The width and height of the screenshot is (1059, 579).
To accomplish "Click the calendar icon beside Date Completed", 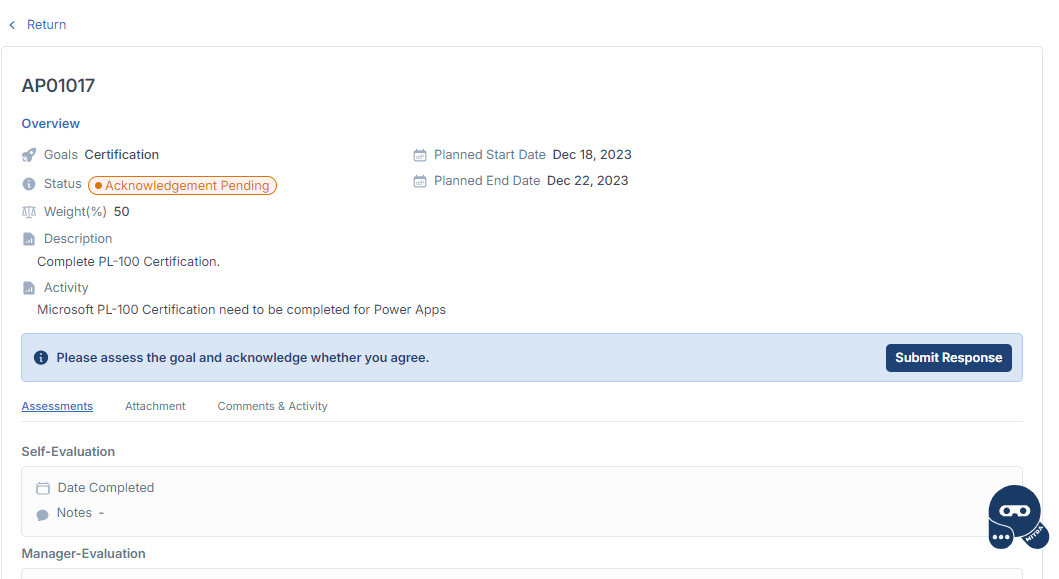I will click(43, 488).
